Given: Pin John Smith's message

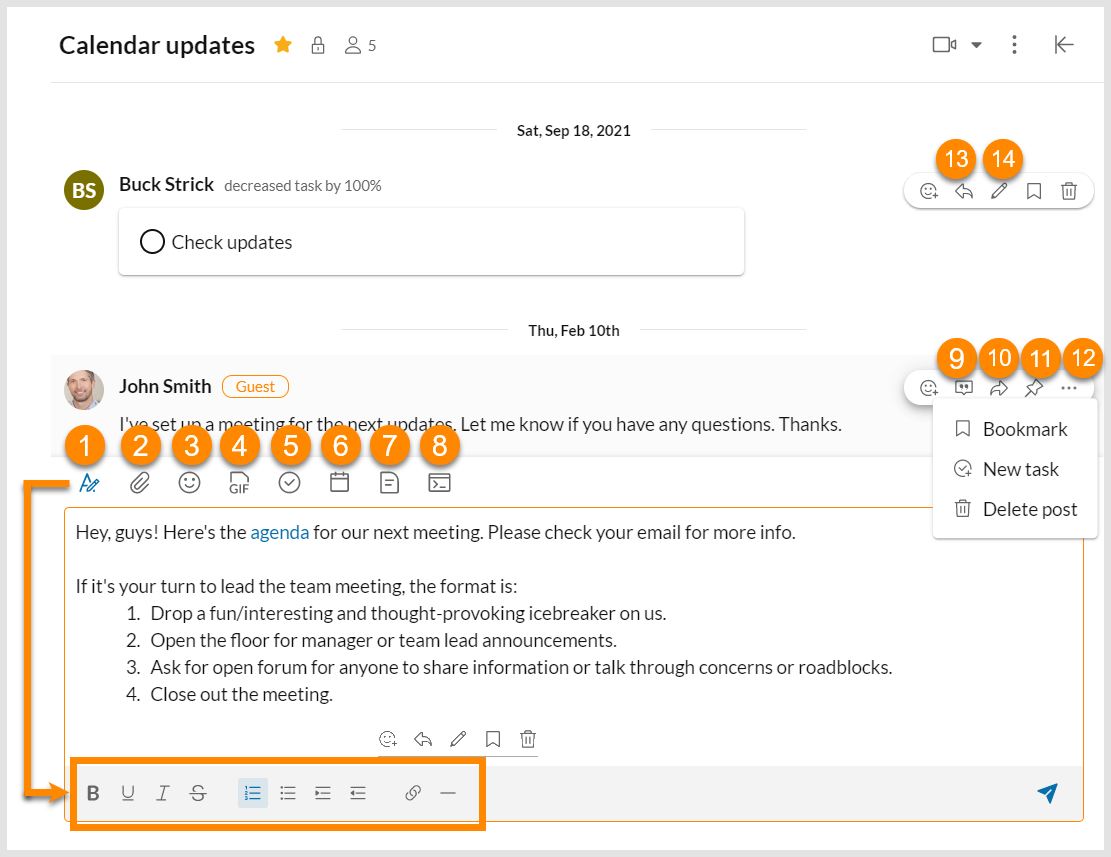Looking at the screenshot, I should (1033, 388).
